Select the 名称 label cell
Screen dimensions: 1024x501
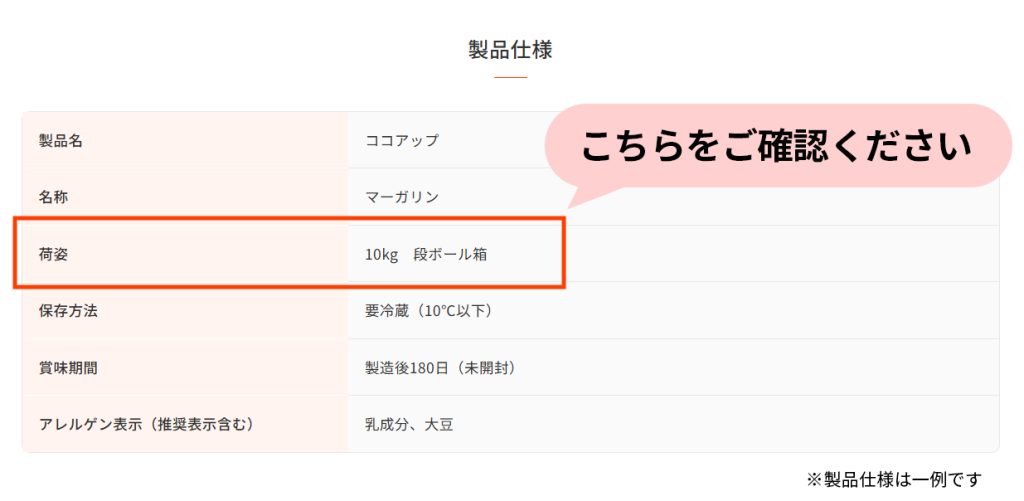coord(185,197)
